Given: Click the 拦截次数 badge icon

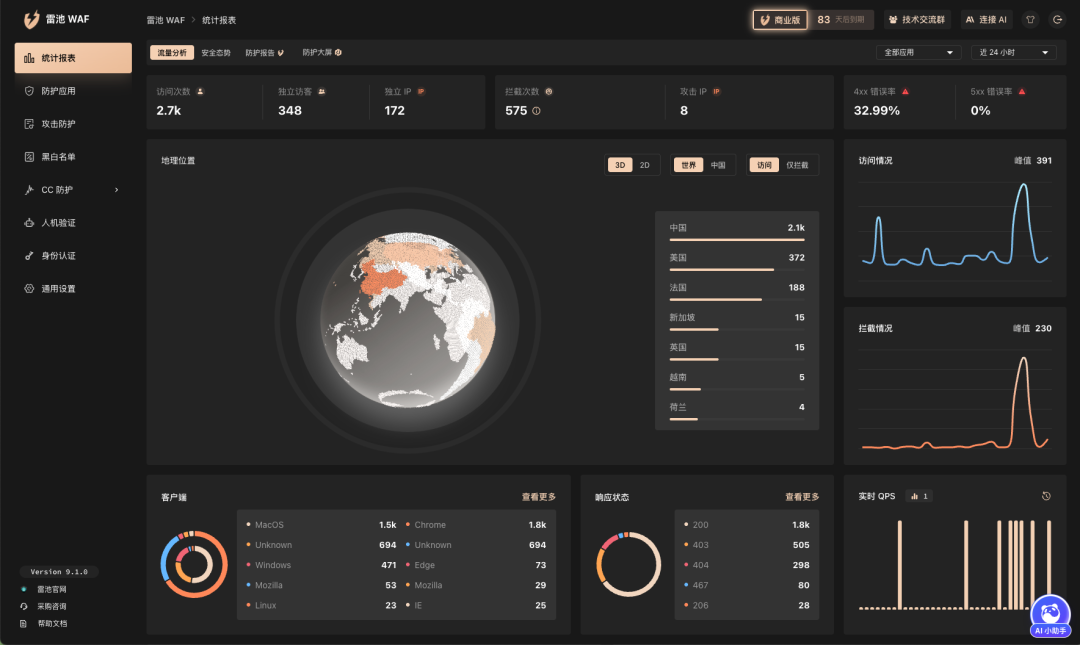Looking at the screenshot, I should tap(549, 92).
